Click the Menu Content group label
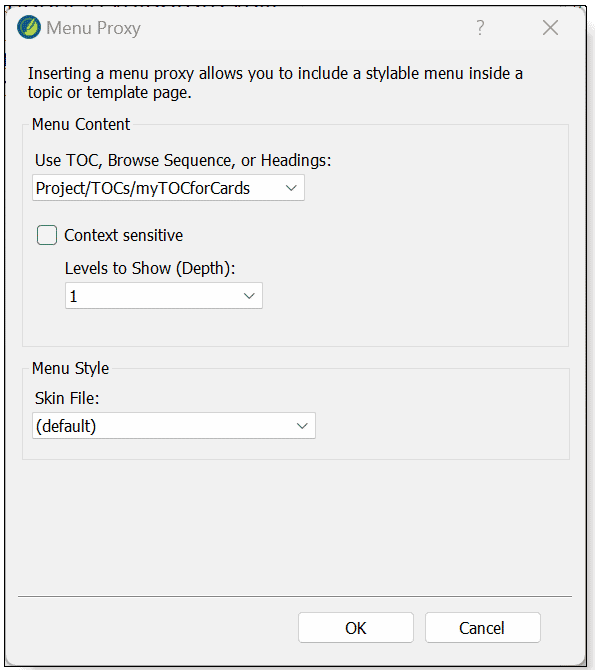This screenshot has width=595, height=670. pyautogui.click(x=81, y=124)
